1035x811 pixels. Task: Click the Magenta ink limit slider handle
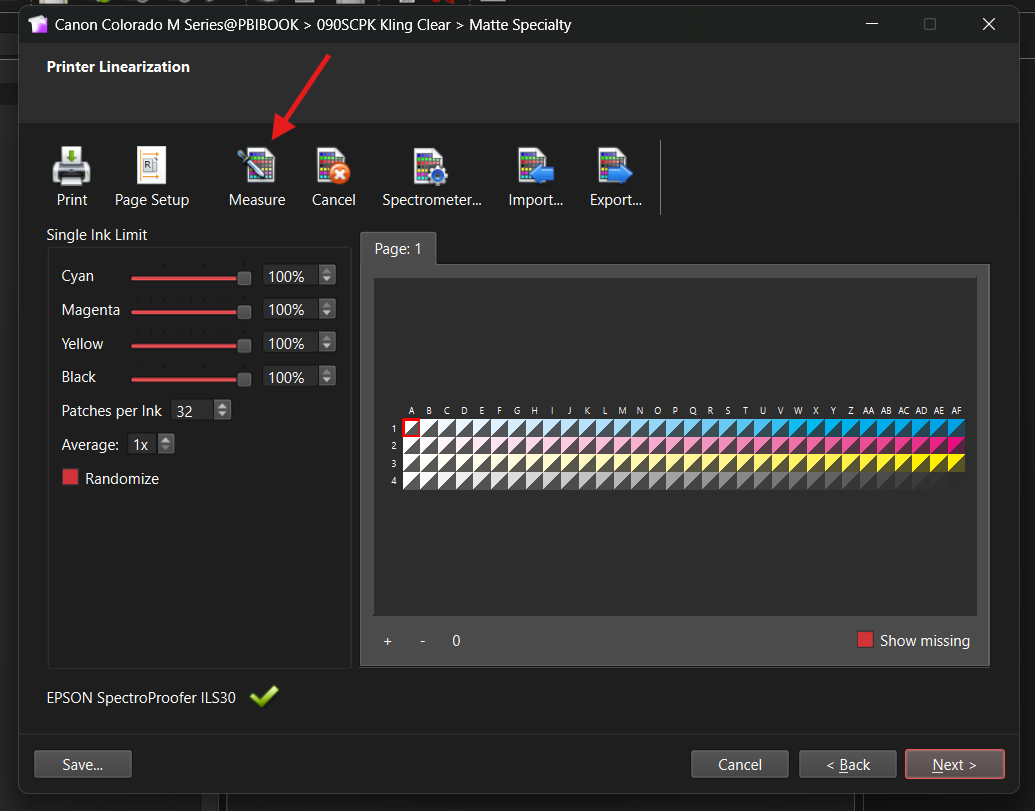tap(244, 311)
